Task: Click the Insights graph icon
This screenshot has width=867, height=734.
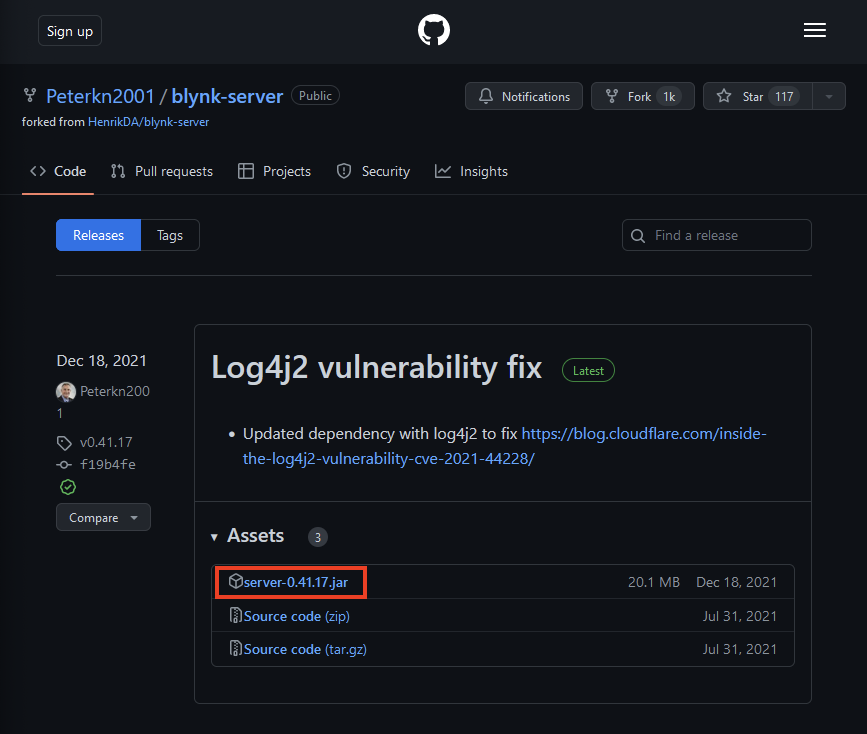Action: pos(443,171)
